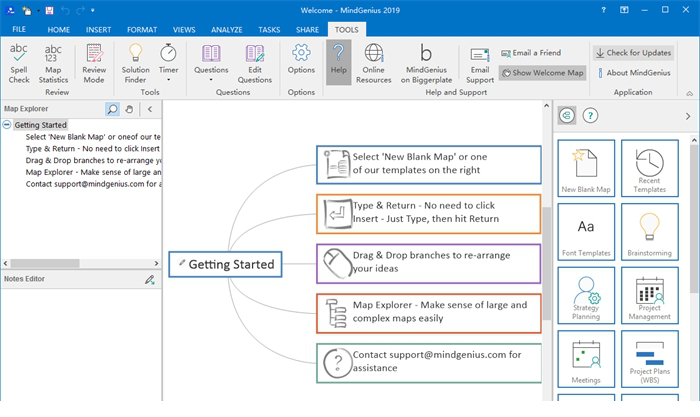
Task: Open the Help question mark button
Action: [338, 62]
